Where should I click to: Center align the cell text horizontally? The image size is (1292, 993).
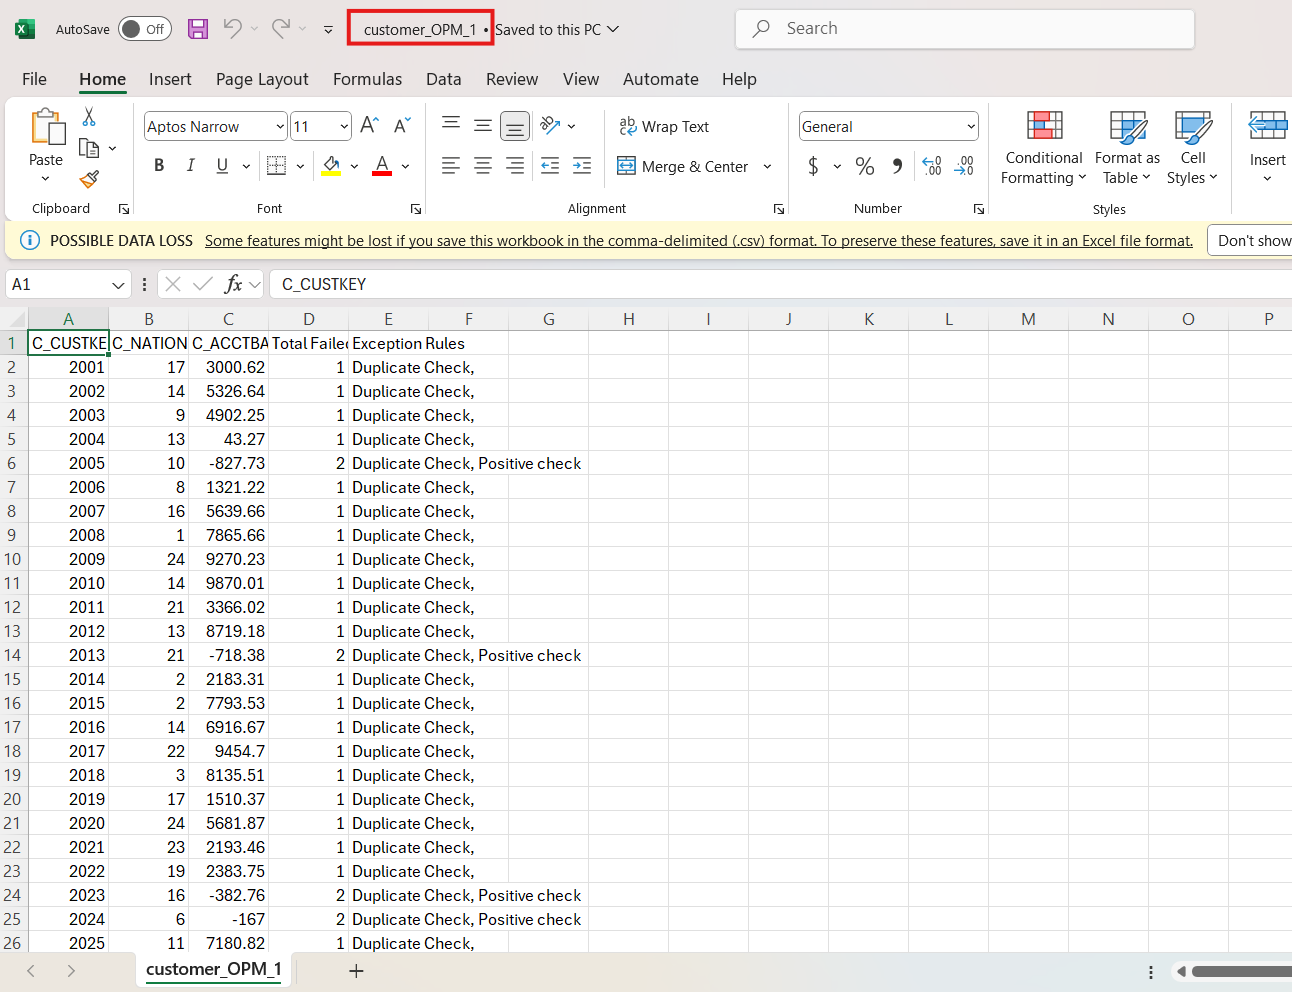[483, 166]
